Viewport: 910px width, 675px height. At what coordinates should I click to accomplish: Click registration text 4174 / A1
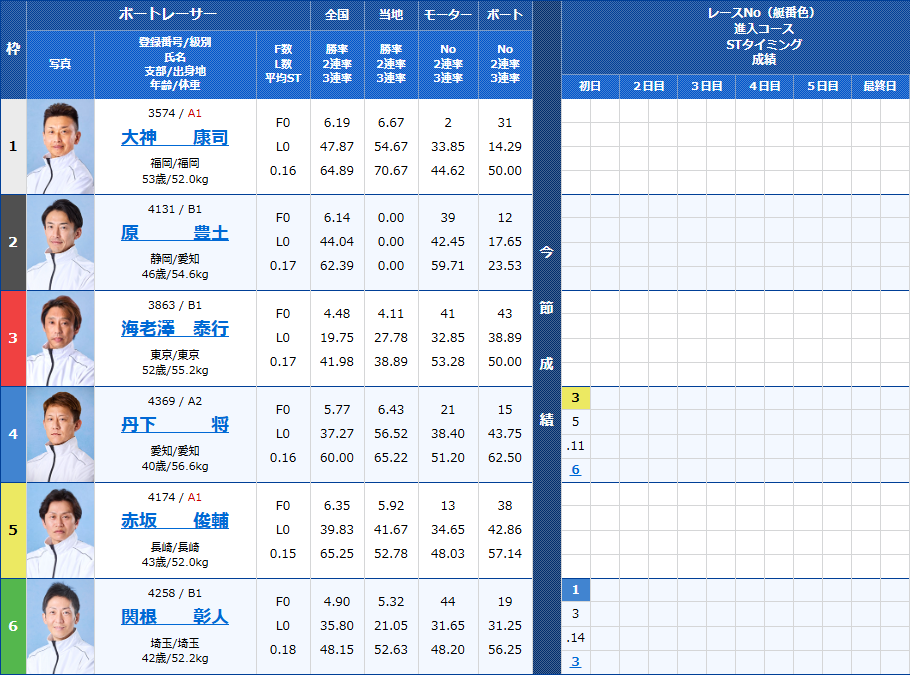[175, 497]
